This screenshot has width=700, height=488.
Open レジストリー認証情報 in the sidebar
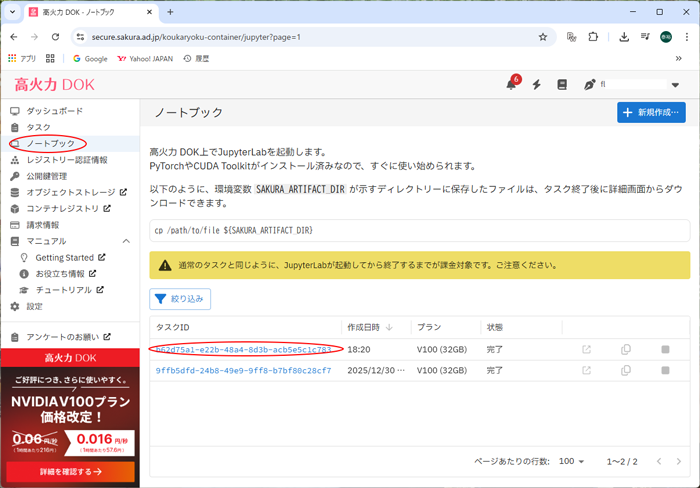click(67, 160)
